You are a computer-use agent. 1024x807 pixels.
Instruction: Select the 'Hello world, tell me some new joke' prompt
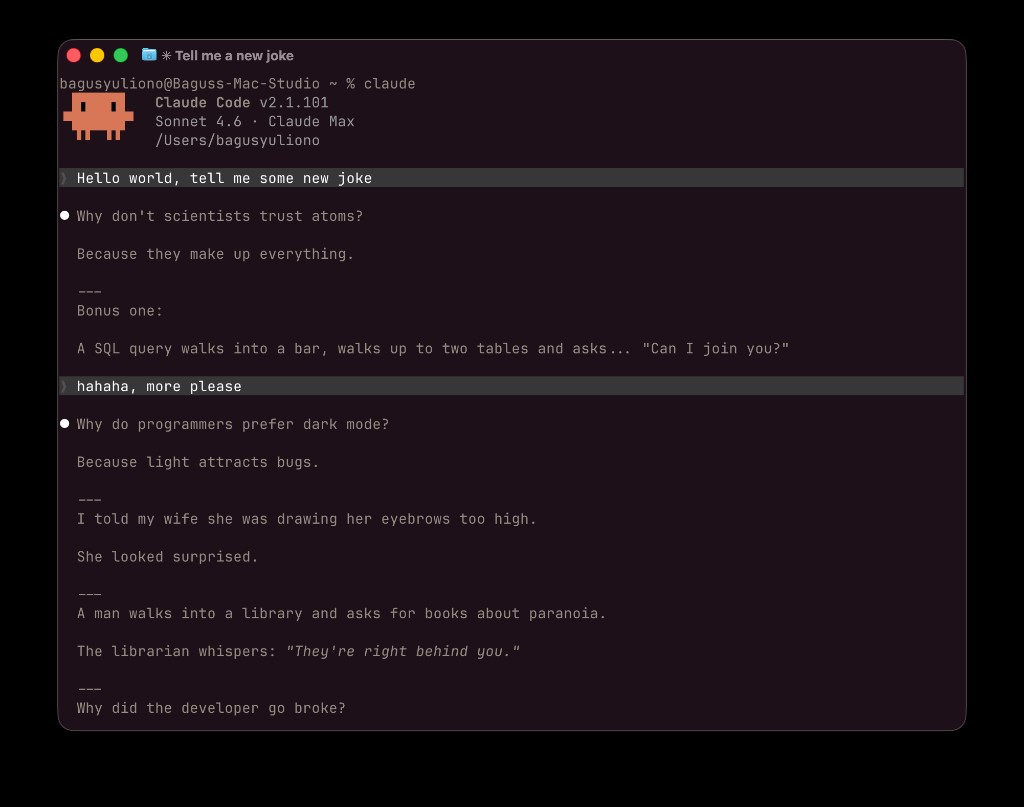pos(511,178)
